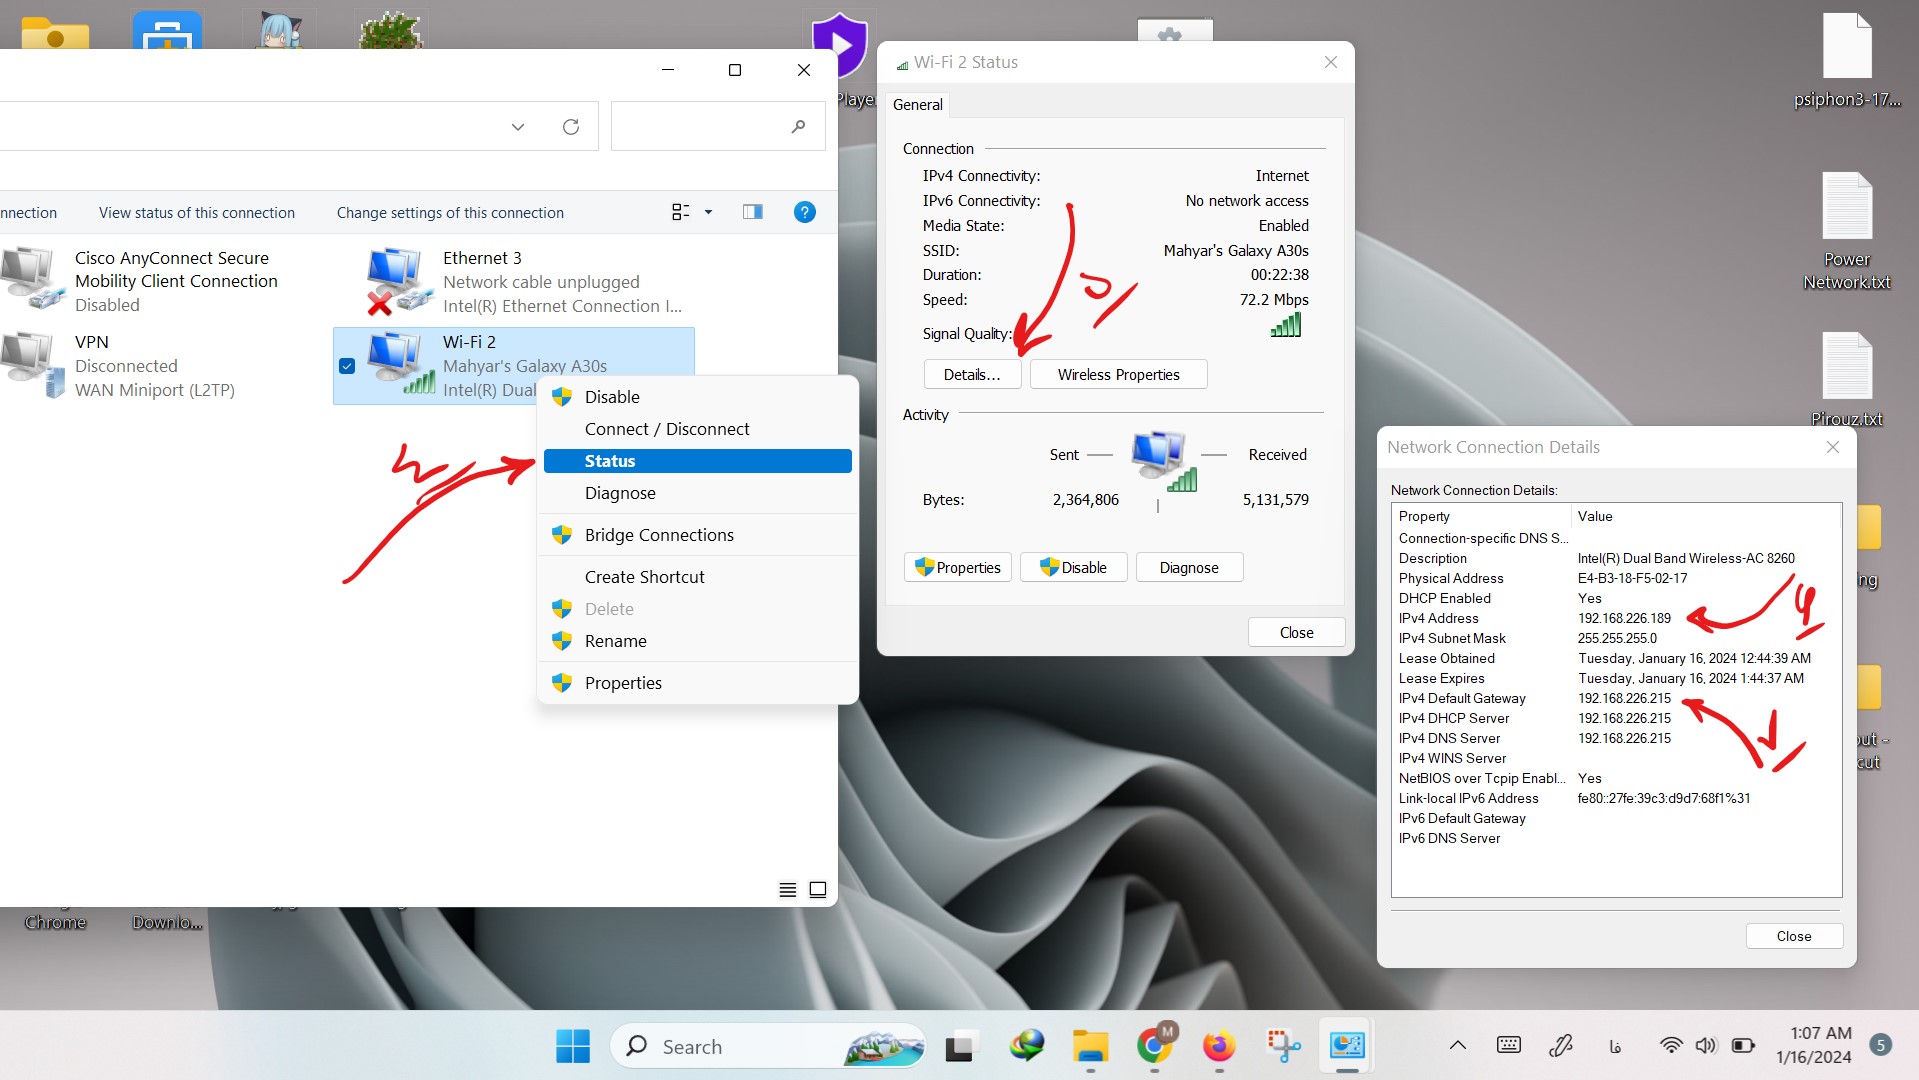
Task: Switch the input language indicator
Action: [x=1615, y=1046]
